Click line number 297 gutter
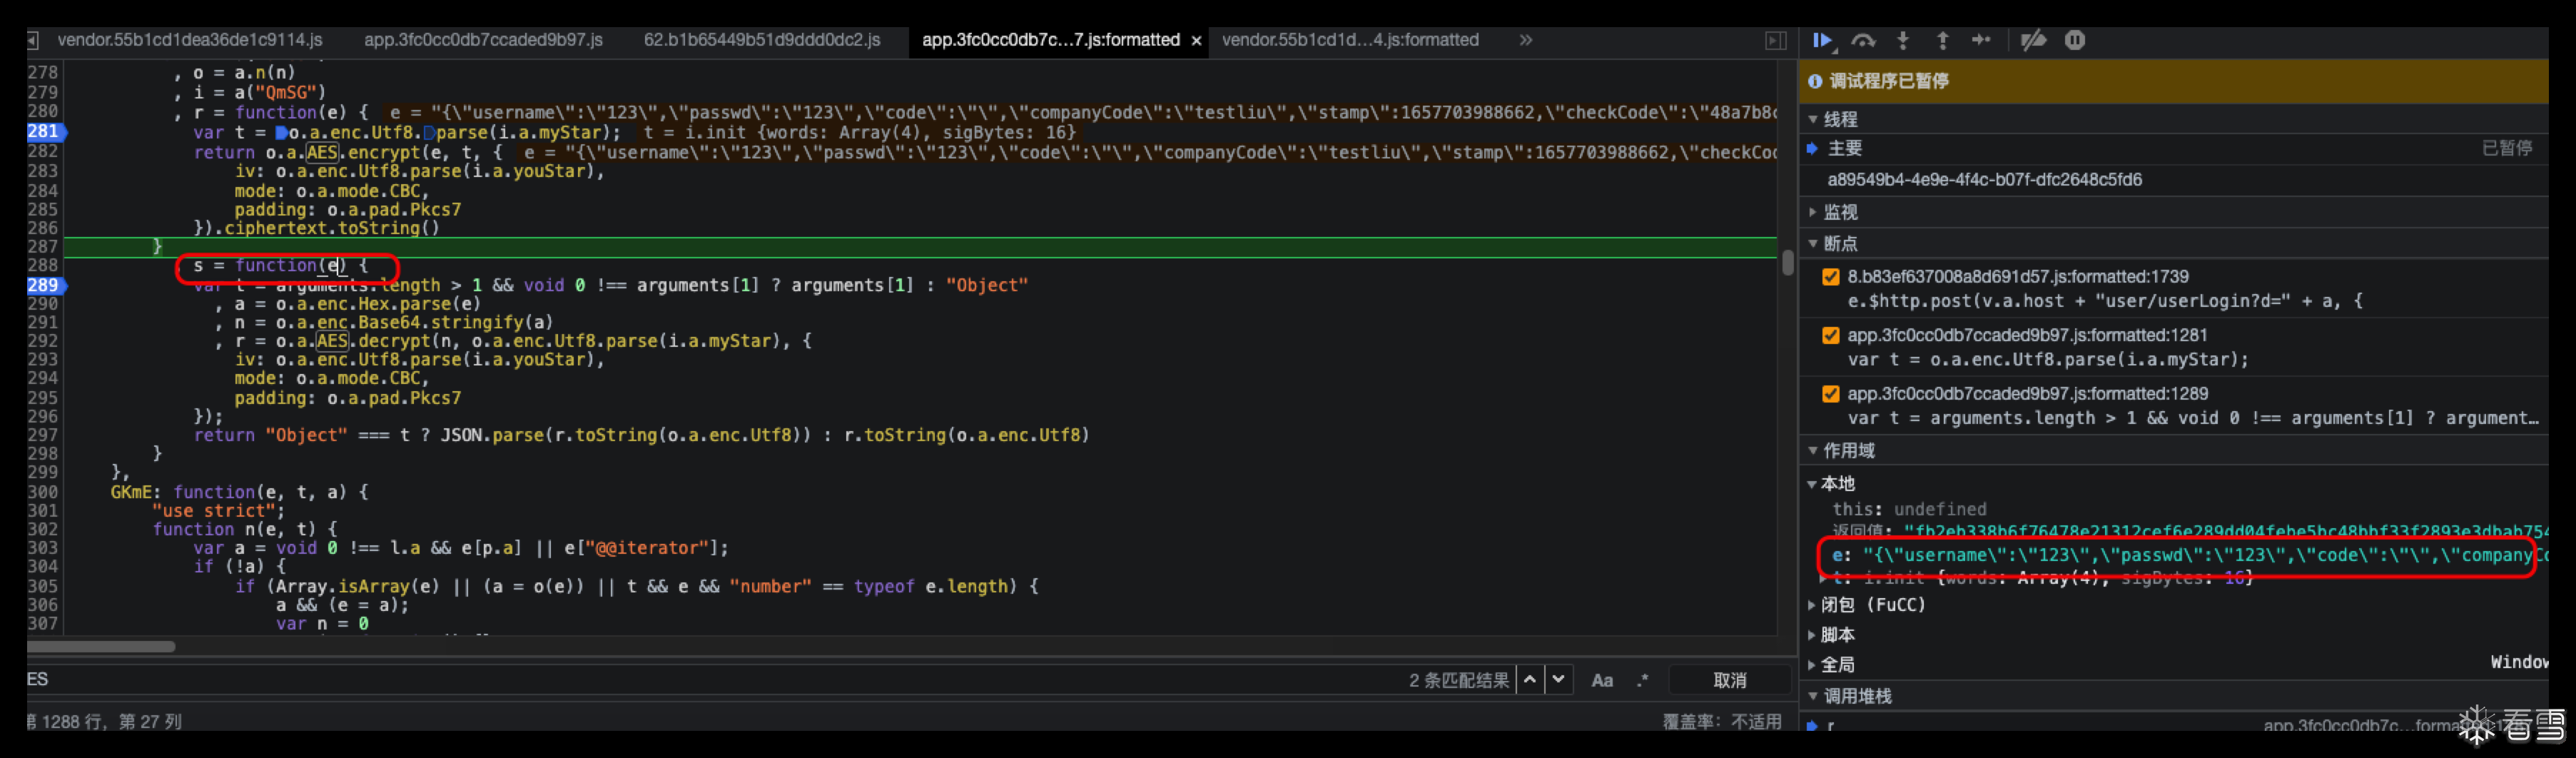The width and height of the screenshot is (2576, 758). [43, 435]
